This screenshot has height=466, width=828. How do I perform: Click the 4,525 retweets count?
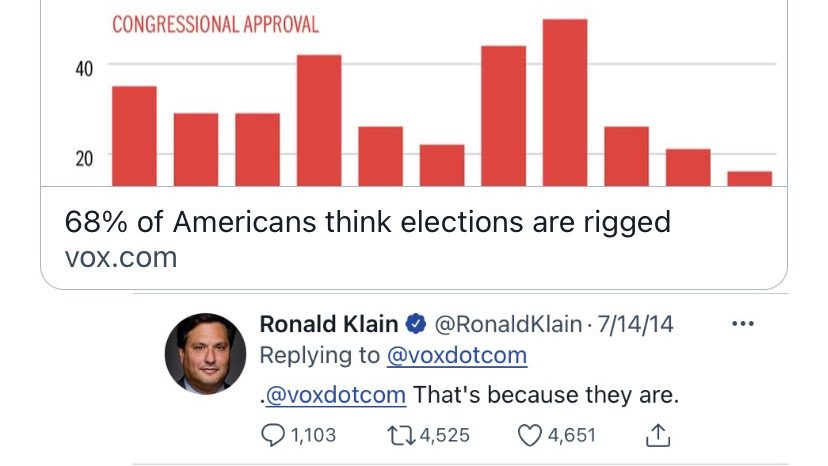[445, 435]
